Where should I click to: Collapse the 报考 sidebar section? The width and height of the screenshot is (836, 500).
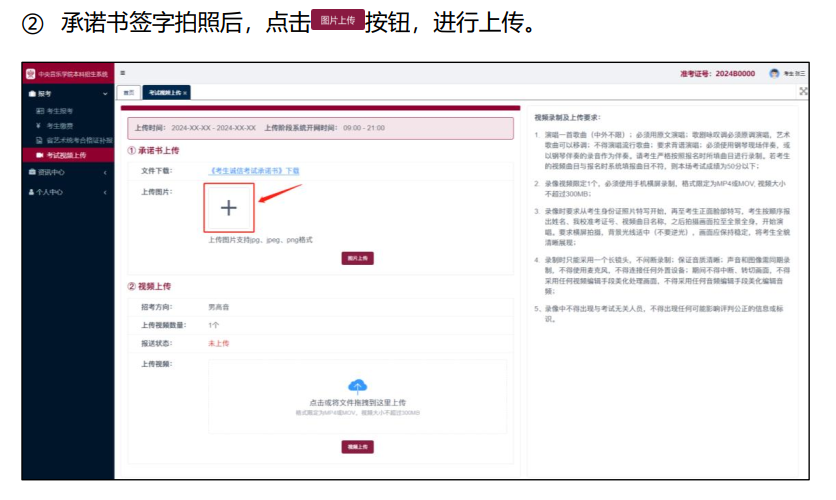pos(106,93)
